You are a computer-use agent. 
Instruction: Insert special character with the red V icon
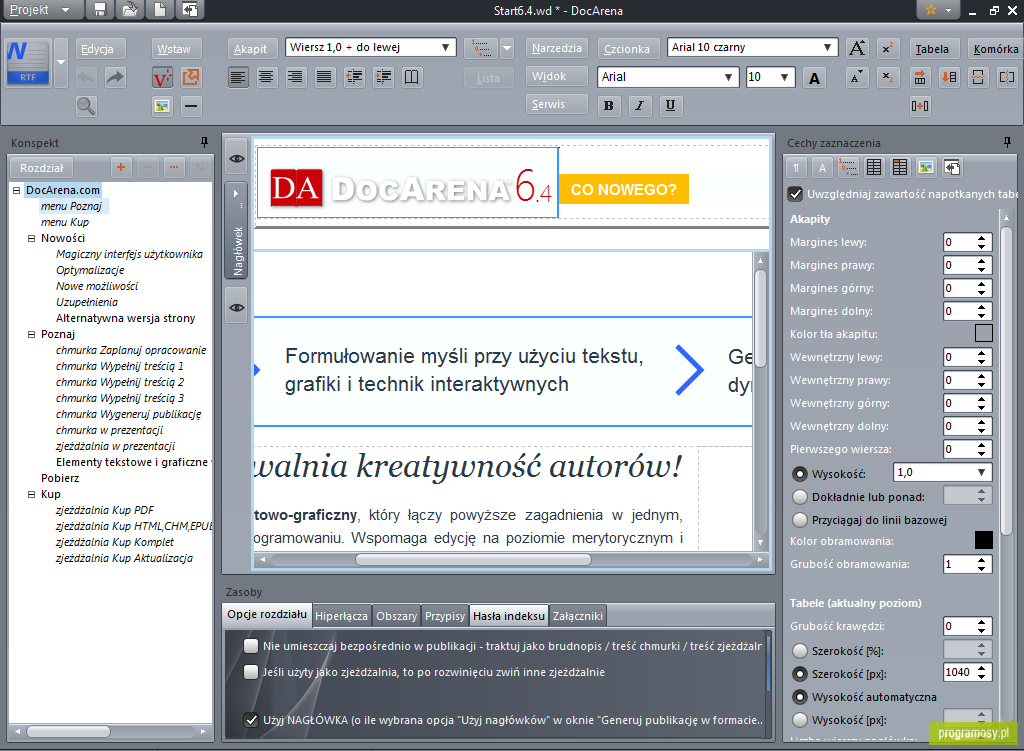pyautogui.click(x=162, y=78)
